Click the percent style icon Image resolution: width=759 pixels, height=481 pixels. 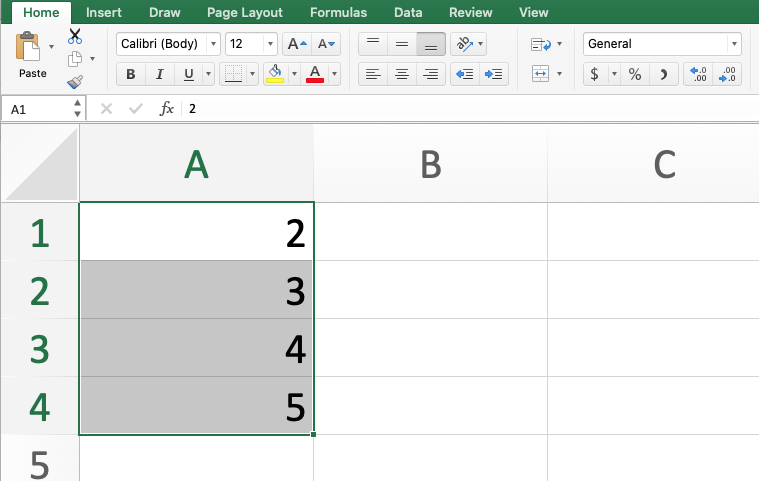pyautogui.click(x=634, y=74)
